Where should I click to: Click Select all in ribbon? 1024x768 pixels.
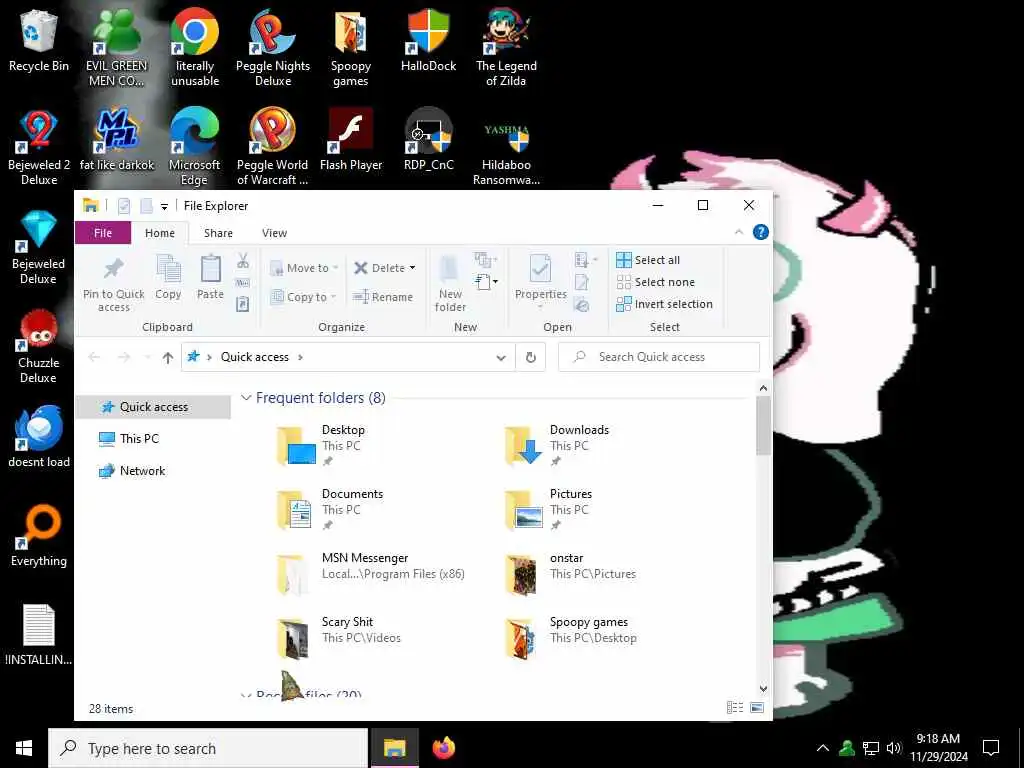pyautogui.click(x=648, y=260)
